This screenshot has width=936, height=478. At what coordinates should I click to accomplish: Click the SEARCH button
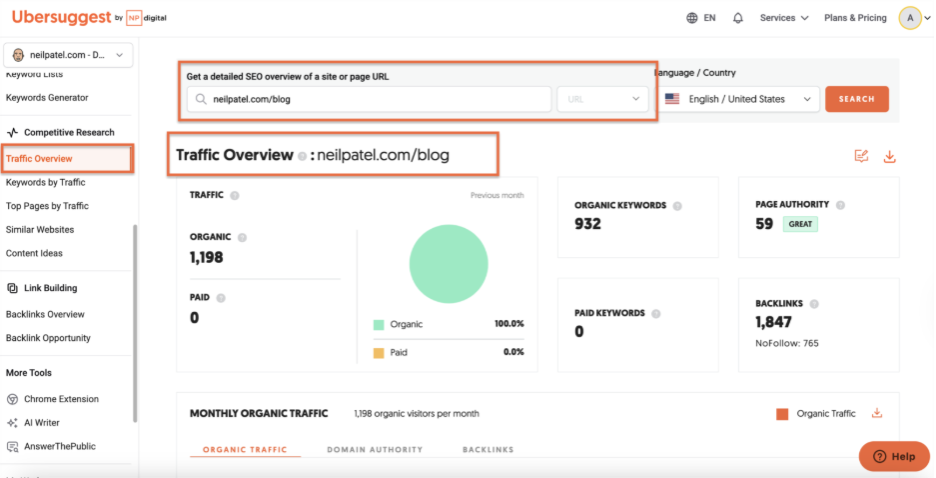(x=857, y=99)
